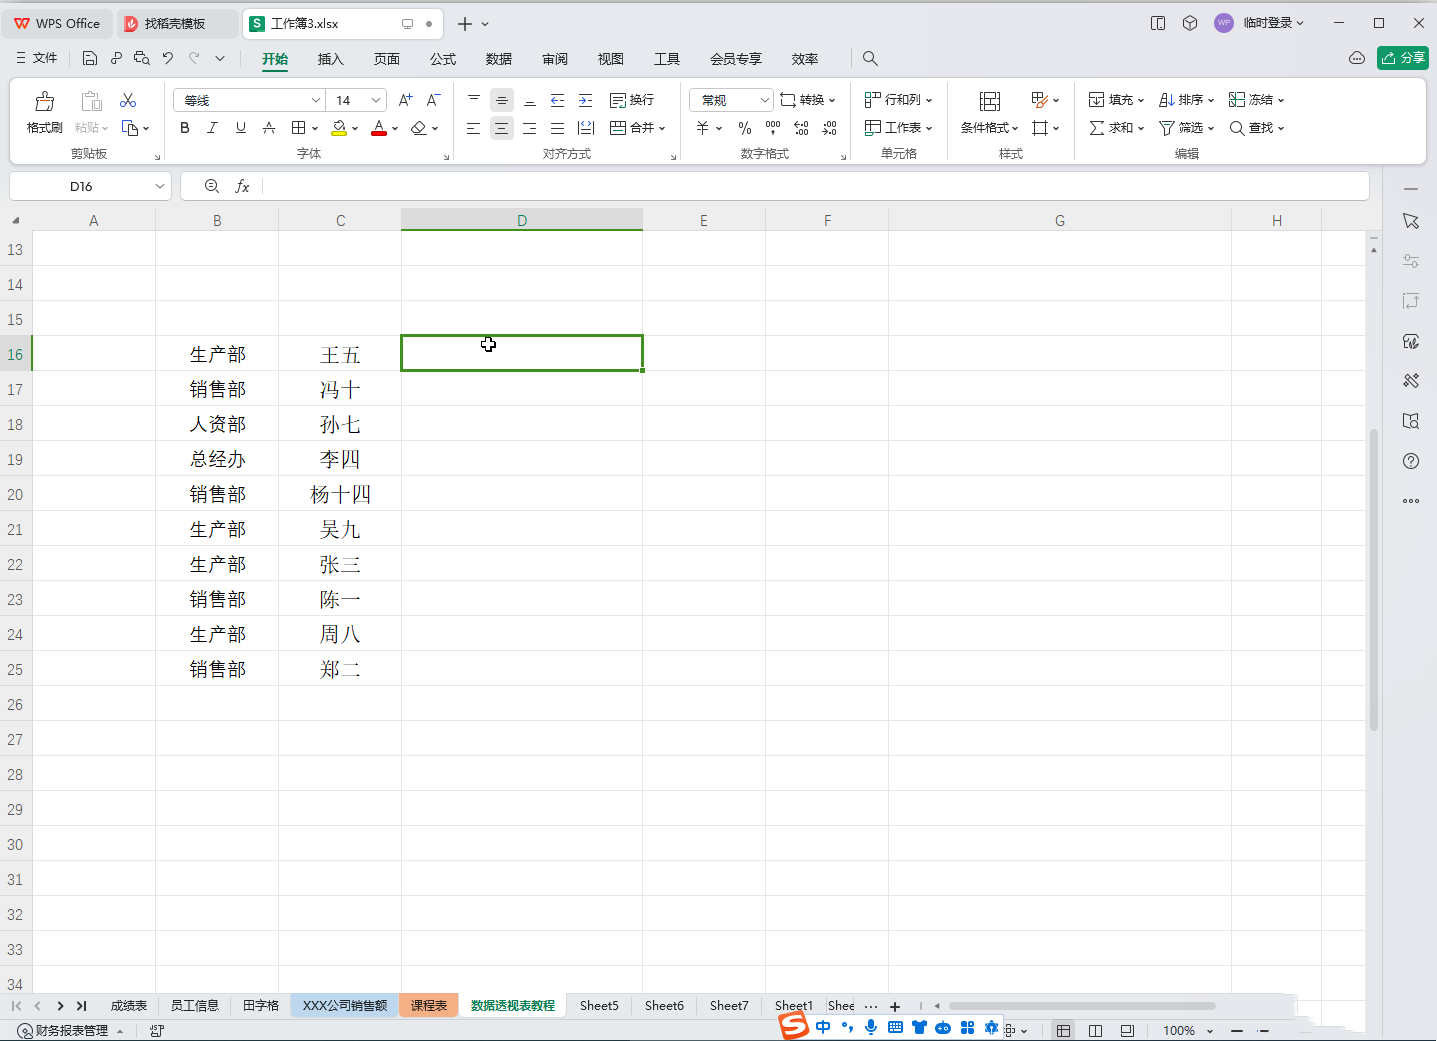
Task: Click the Align top icon
Action: (474, 100)
